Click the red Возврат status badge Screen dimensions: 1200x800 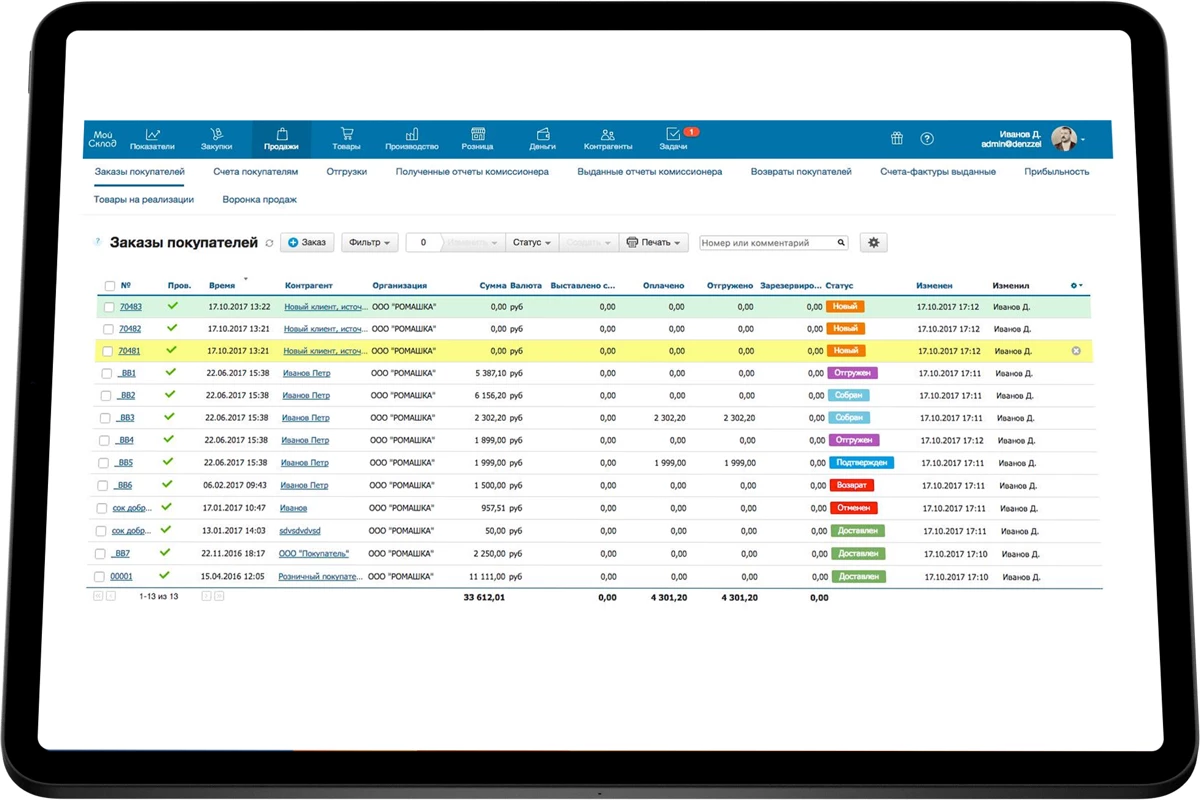pos(852,485)
